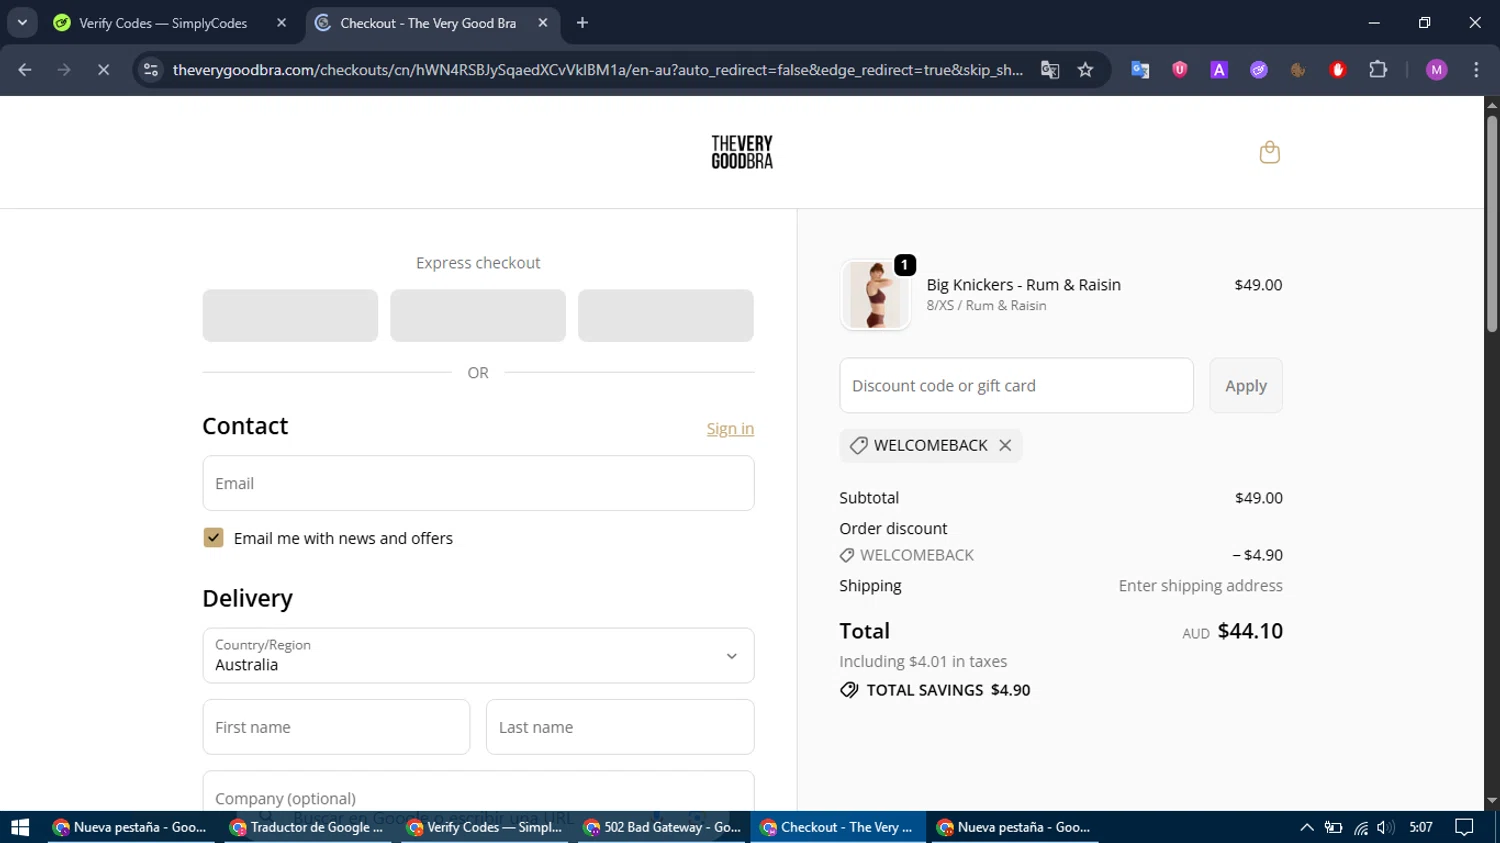Open the first Nueva pestaña taskbar window
Image resolution: width=1500 pixels, height=843 pixels.
[130, 827]
